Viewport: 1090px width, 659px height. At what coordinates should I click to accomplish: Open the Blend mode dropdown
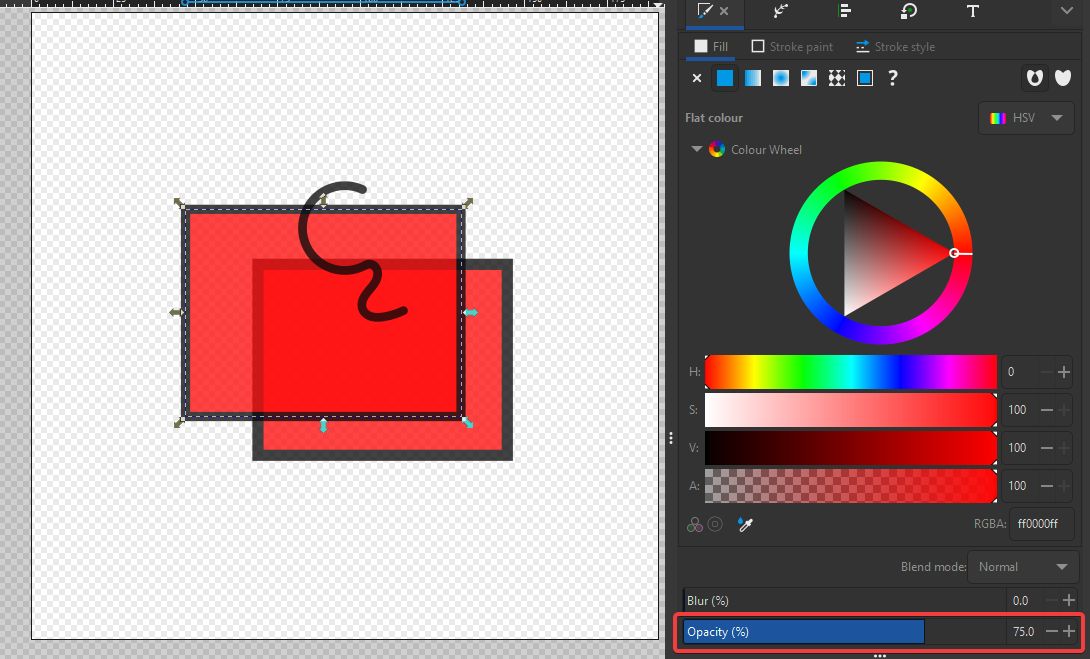click(1021, 567)
